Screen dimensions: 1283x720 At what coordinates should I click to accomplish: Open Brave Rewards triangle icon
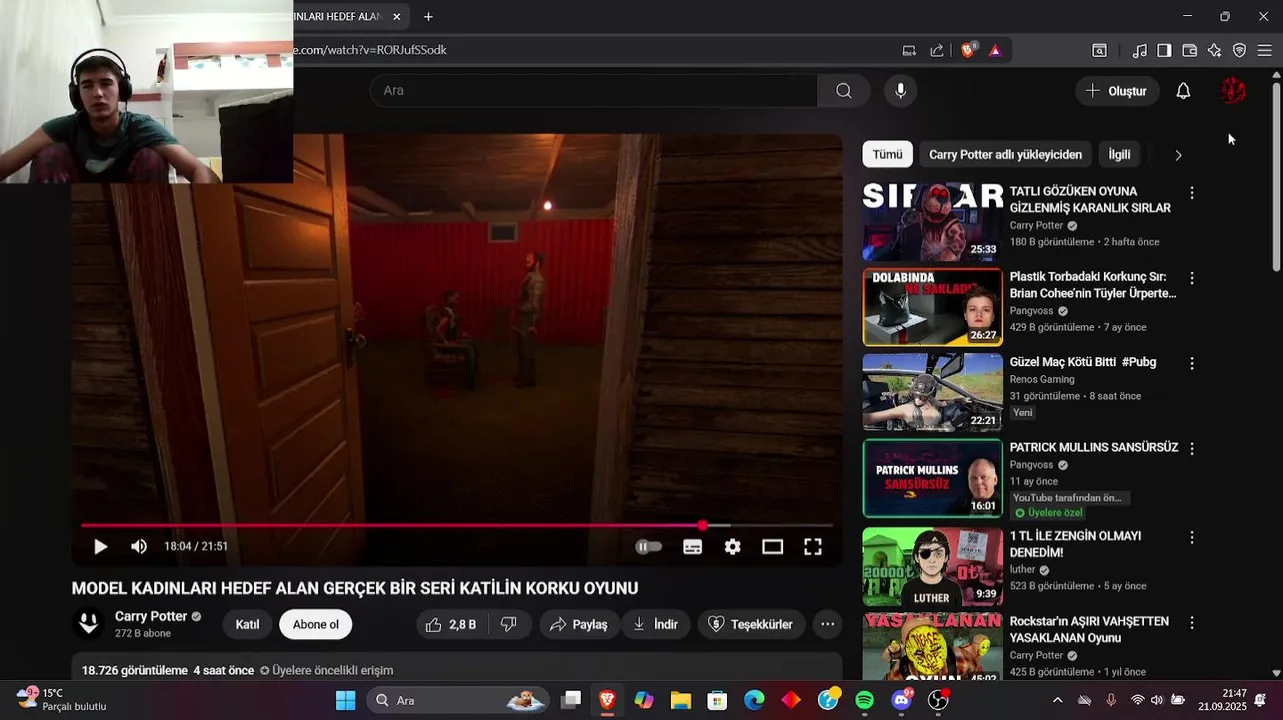click(995, 50)
